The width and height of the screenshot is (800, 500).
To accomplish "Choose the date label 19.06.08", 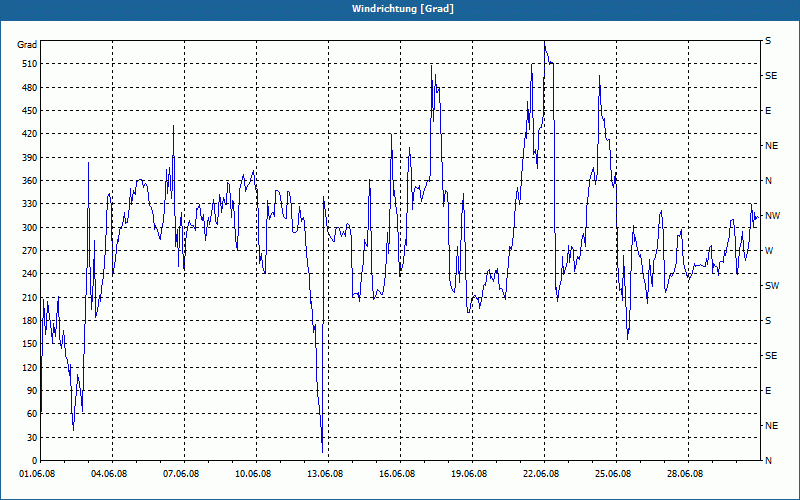I will click(x=469, y=474).
